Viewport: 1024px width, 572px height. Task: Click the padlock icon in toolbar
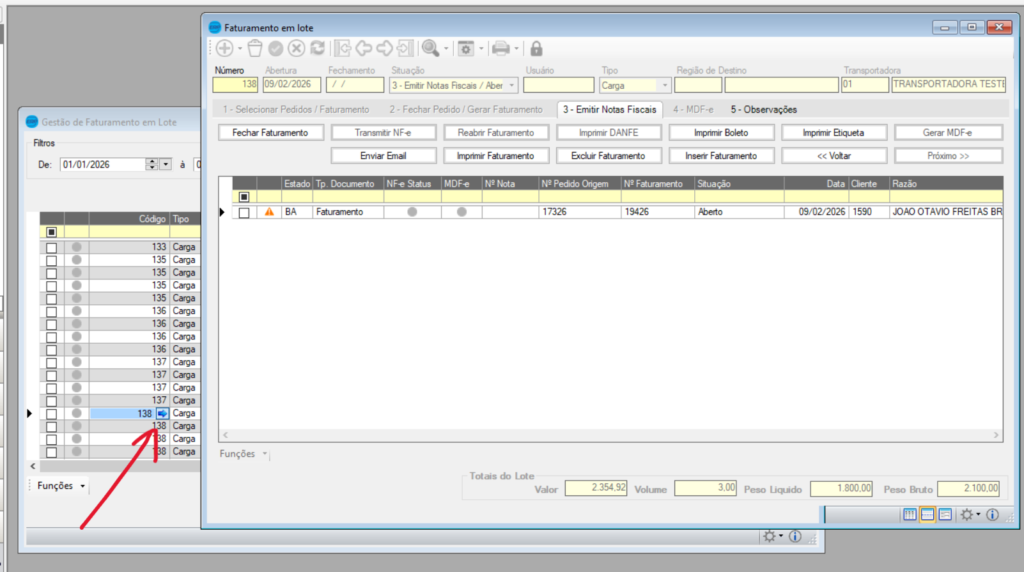(x=536, y=48)
